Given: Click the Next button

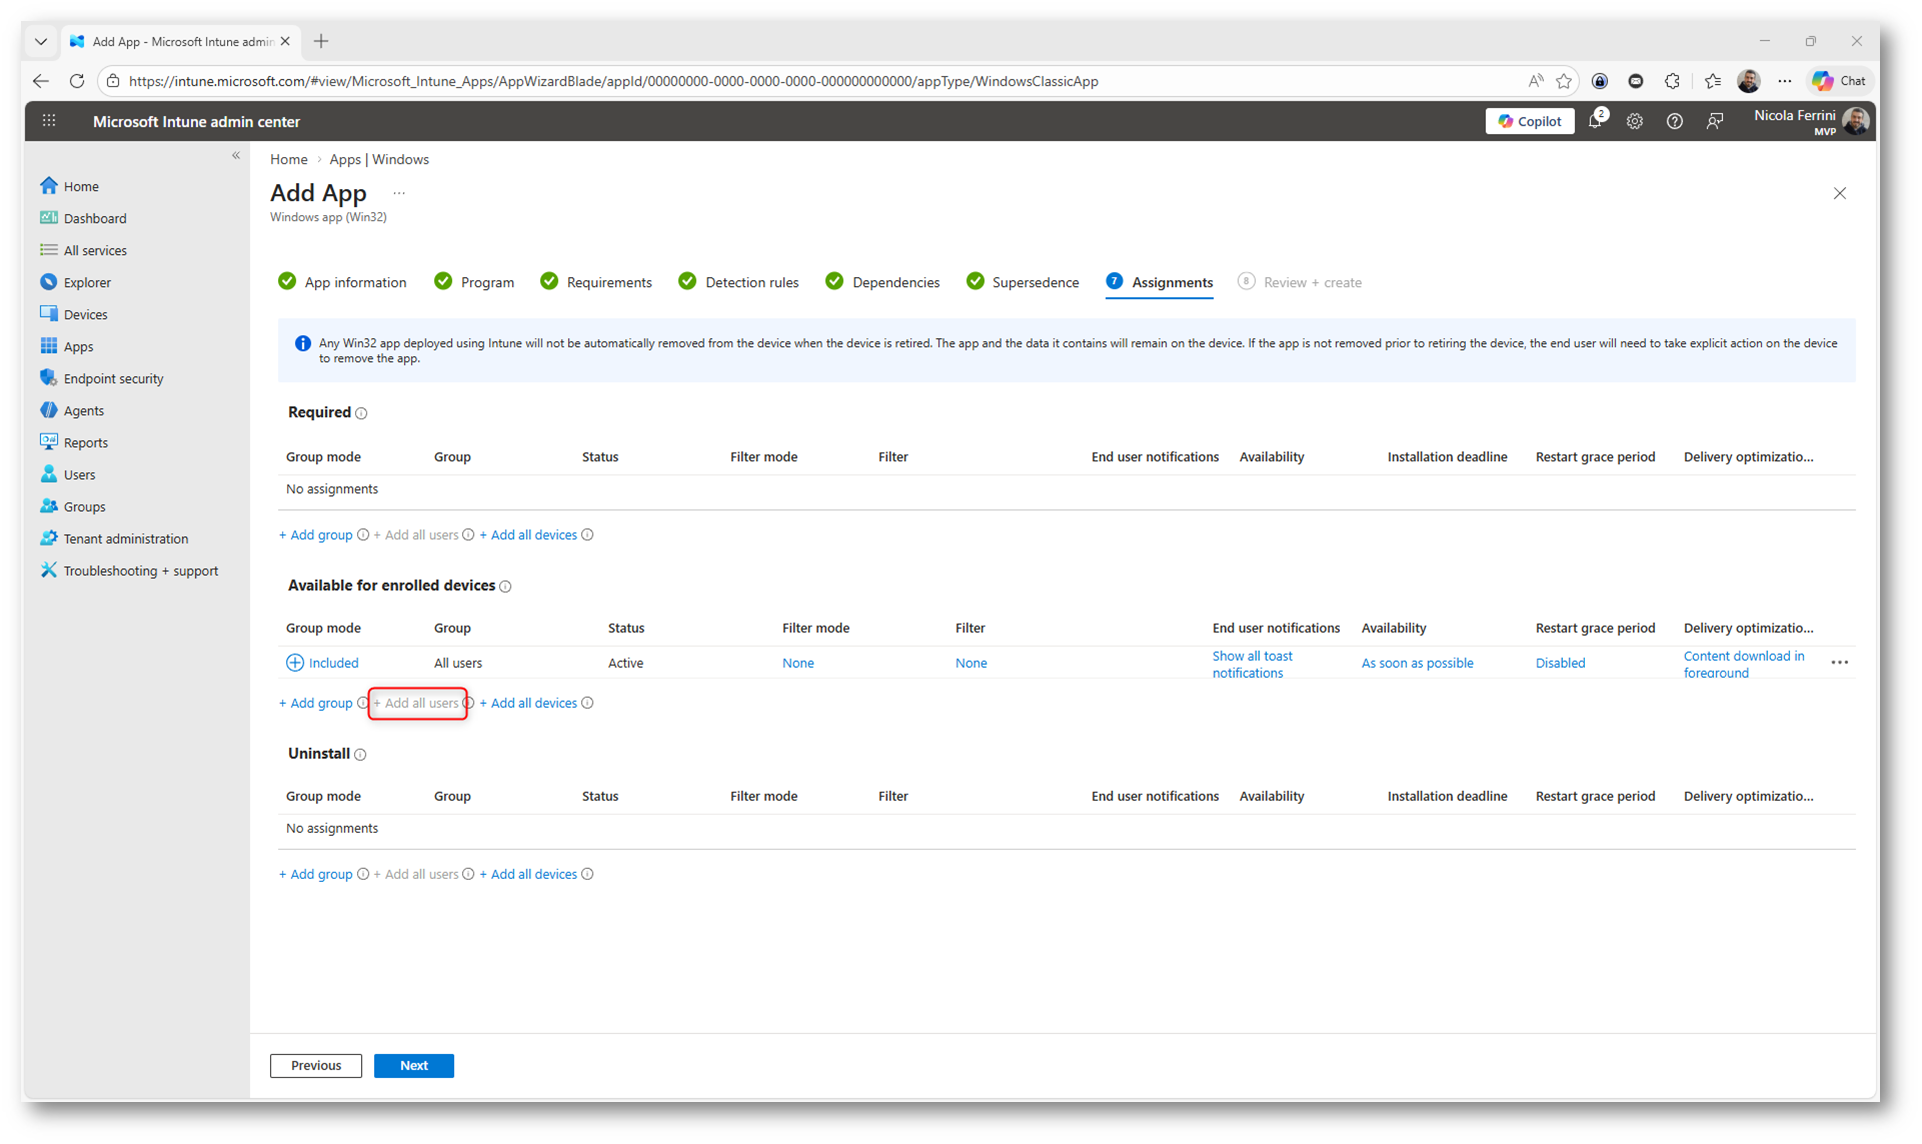Looking at the screenshot, I should (x=413, y=1066).
